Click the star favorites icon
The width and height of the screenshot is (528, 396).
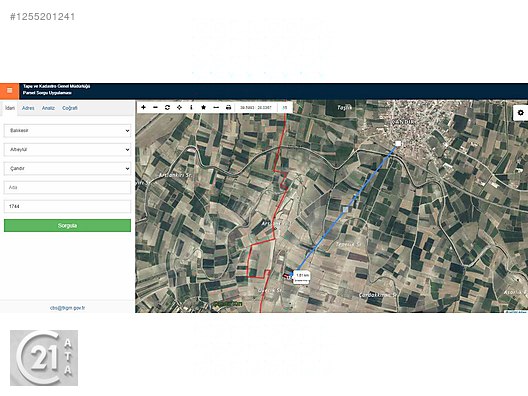pyautogui.click(x=203, y=107)
